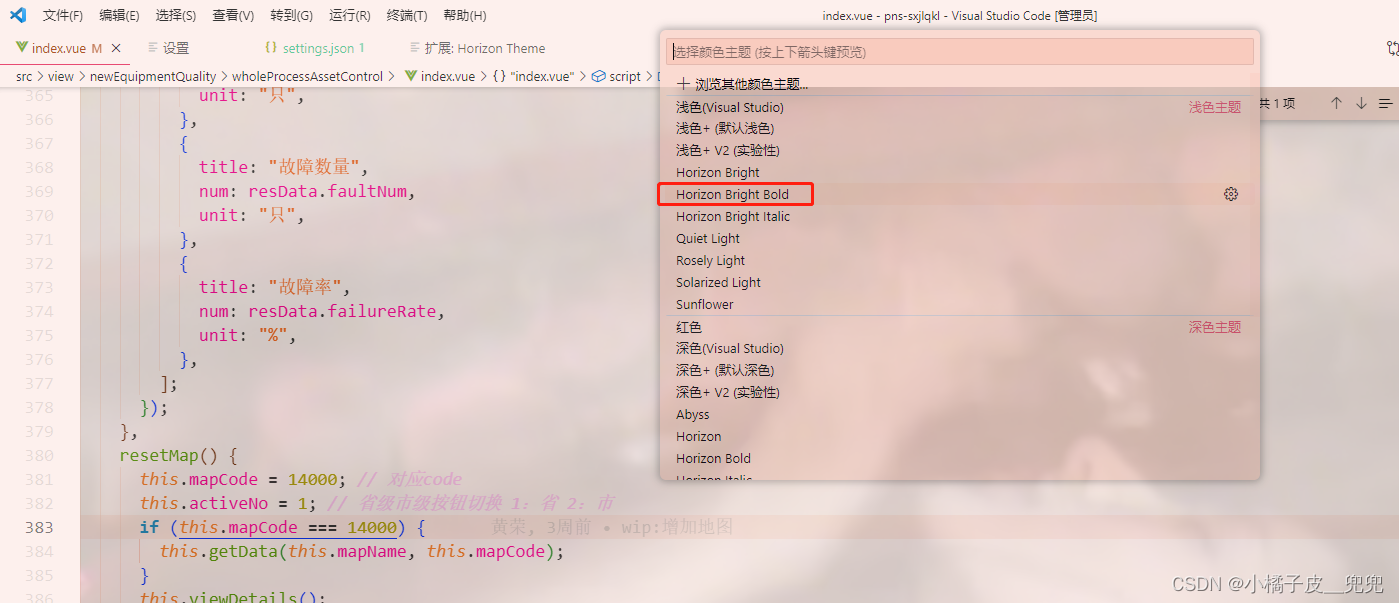Click the braces icon on settings.json tab

tap(271, 48)
